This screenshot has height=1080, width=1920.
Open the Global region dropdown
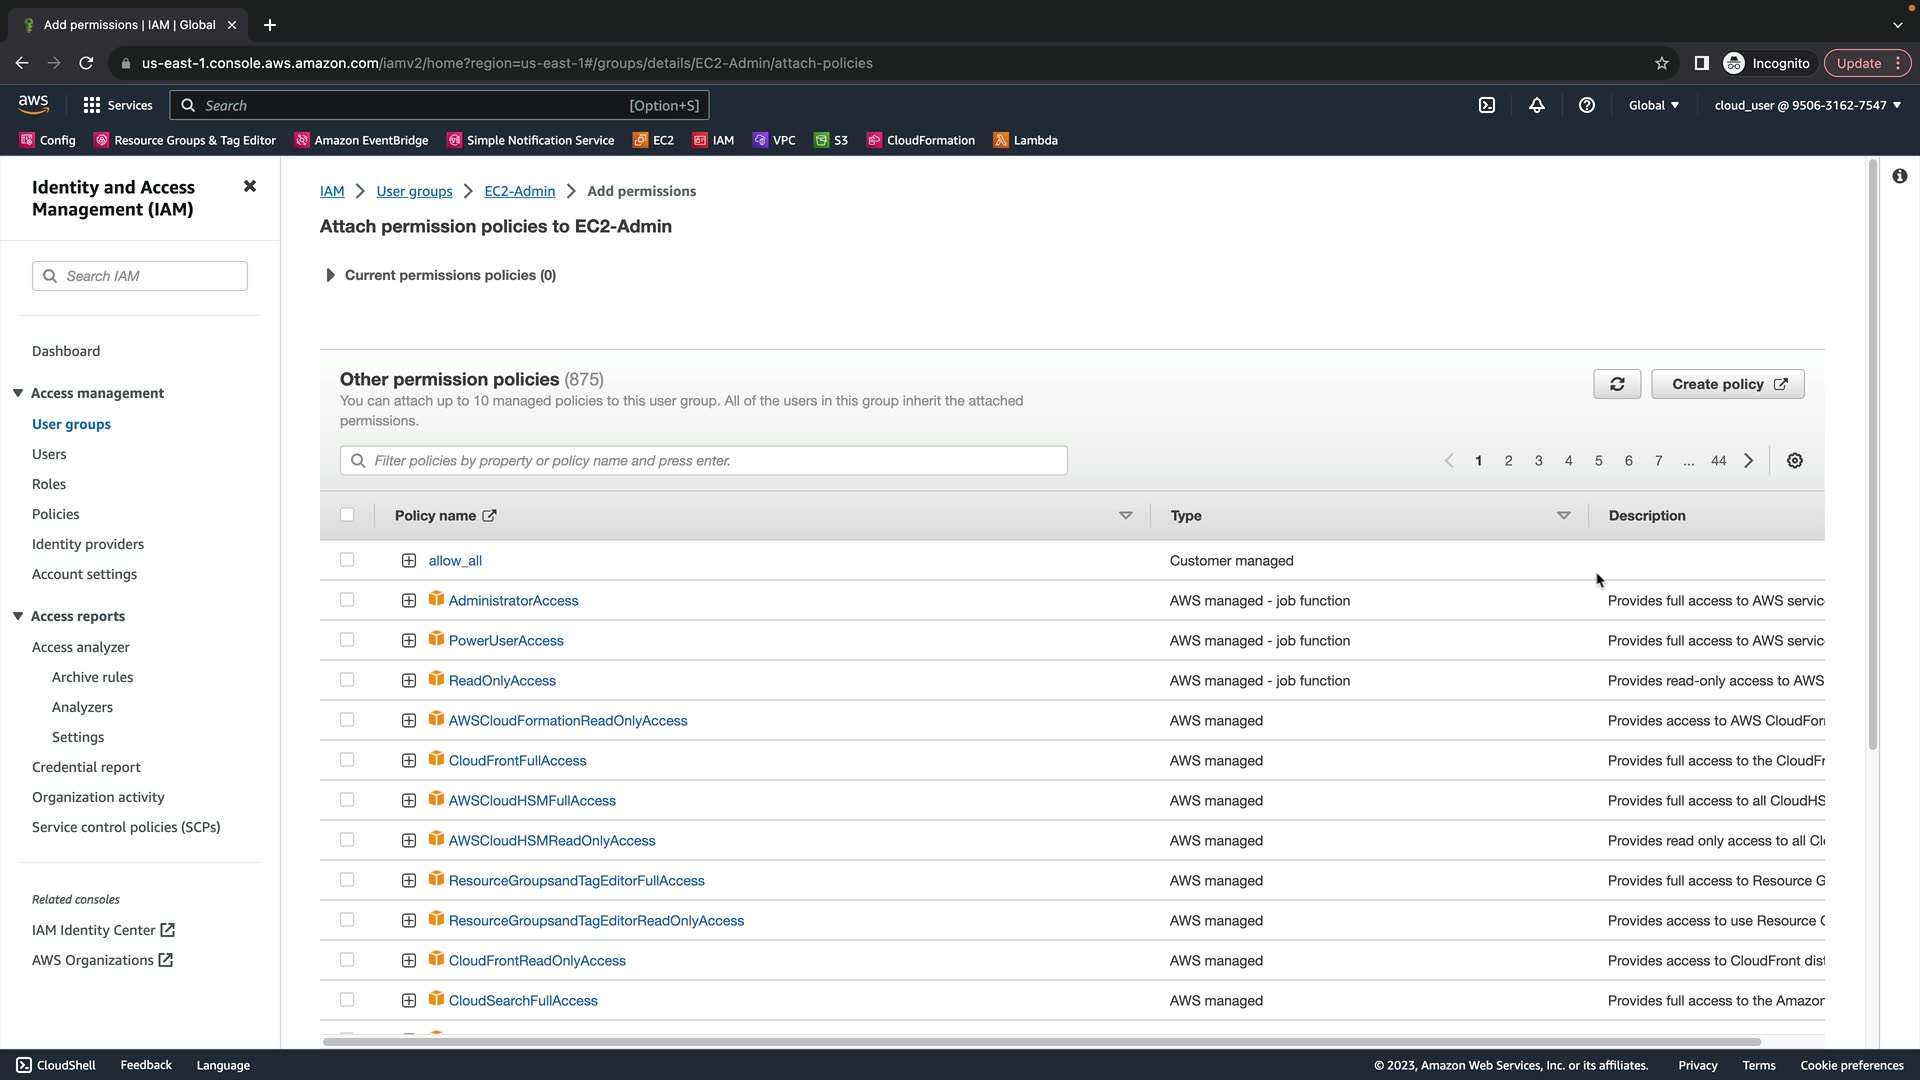tap(1654, 105)
